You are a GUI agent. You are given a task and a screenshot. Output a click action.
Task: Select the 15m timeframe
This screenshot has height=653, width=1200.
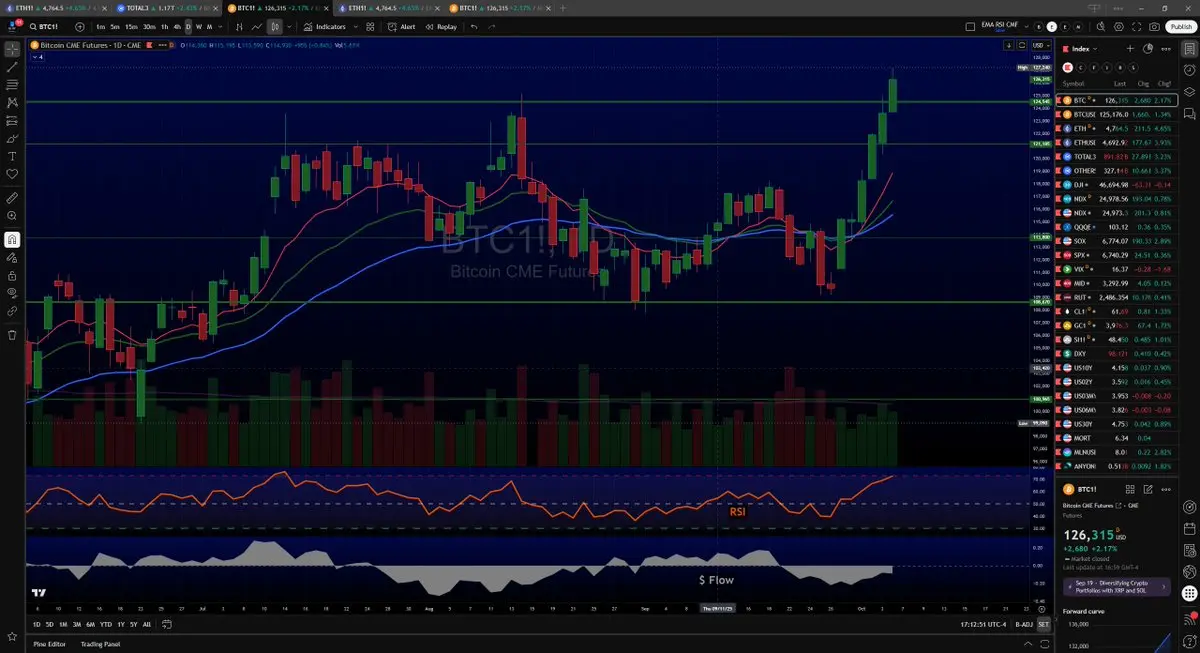pyautogui.click(x=131, y=27)
